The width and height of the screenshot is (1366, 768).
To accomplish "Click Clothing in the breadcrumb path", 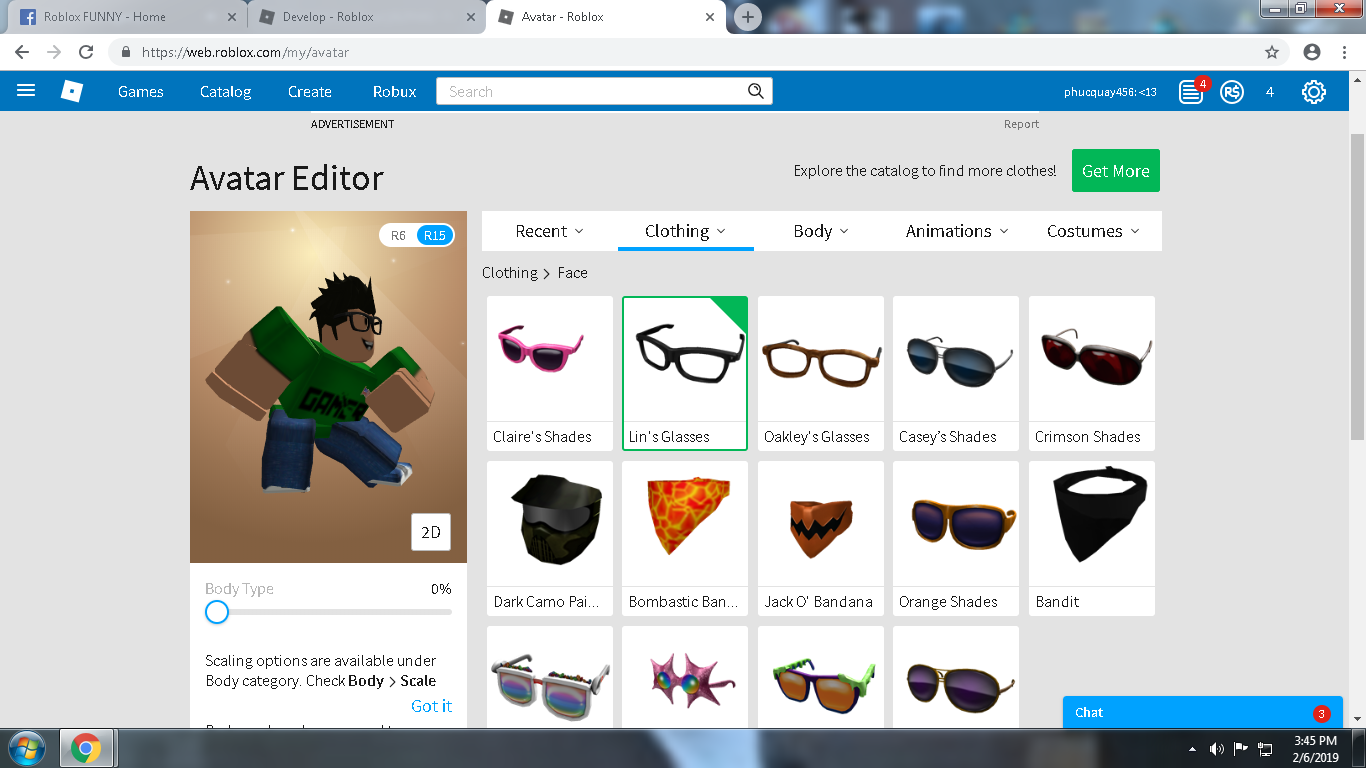I will coord(509,273).
